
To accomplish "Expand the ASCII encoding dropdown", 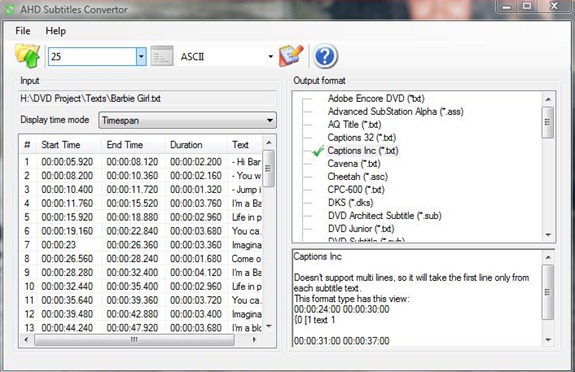I will (271, 56).
